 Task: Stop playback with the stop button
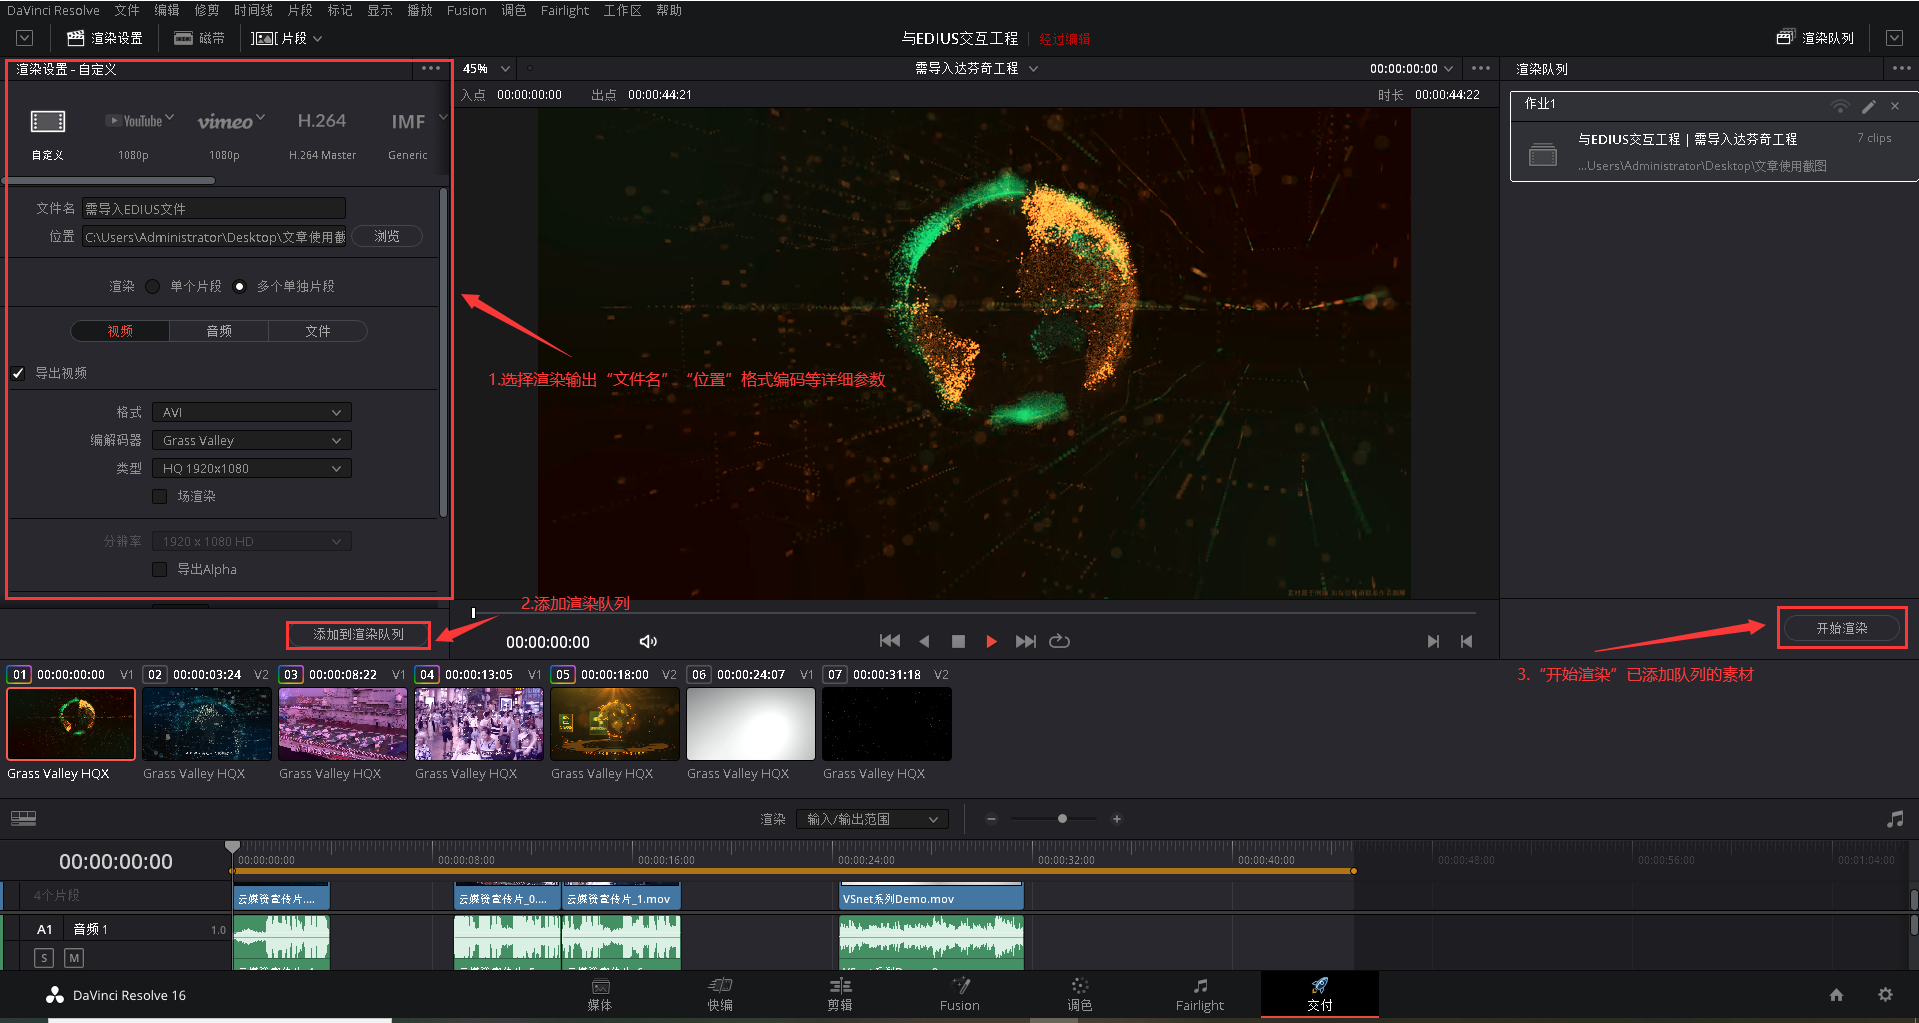[x=958, y=641]
